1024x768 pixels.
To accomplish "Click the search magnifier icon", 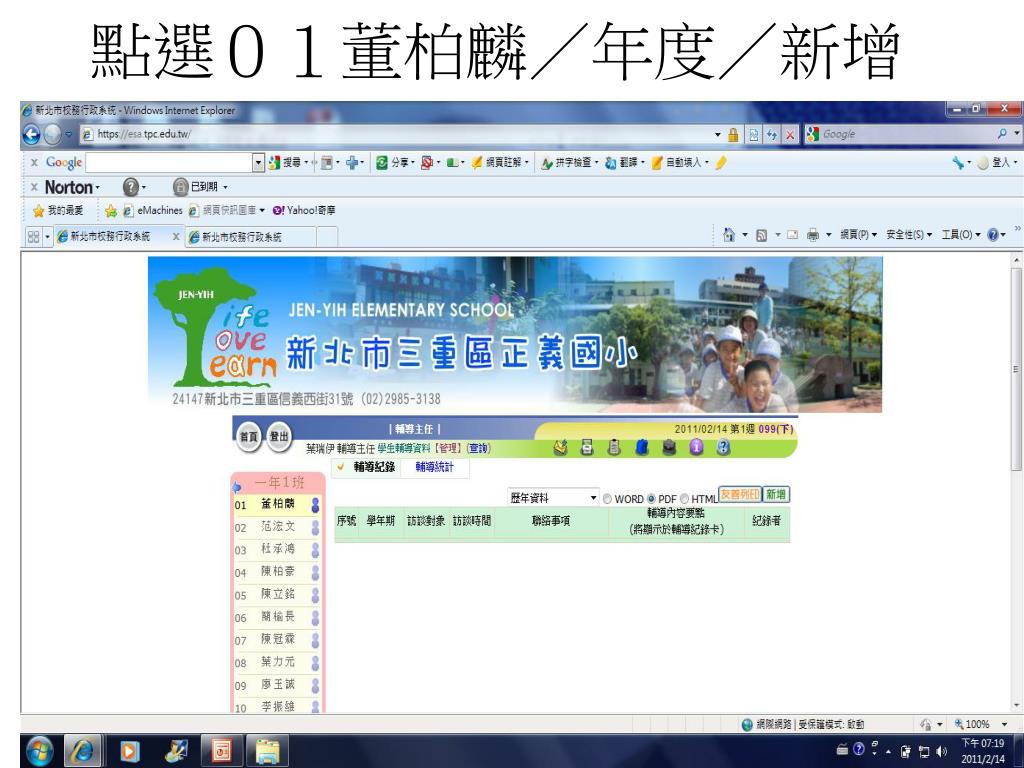I will (x=1002, y=134).
